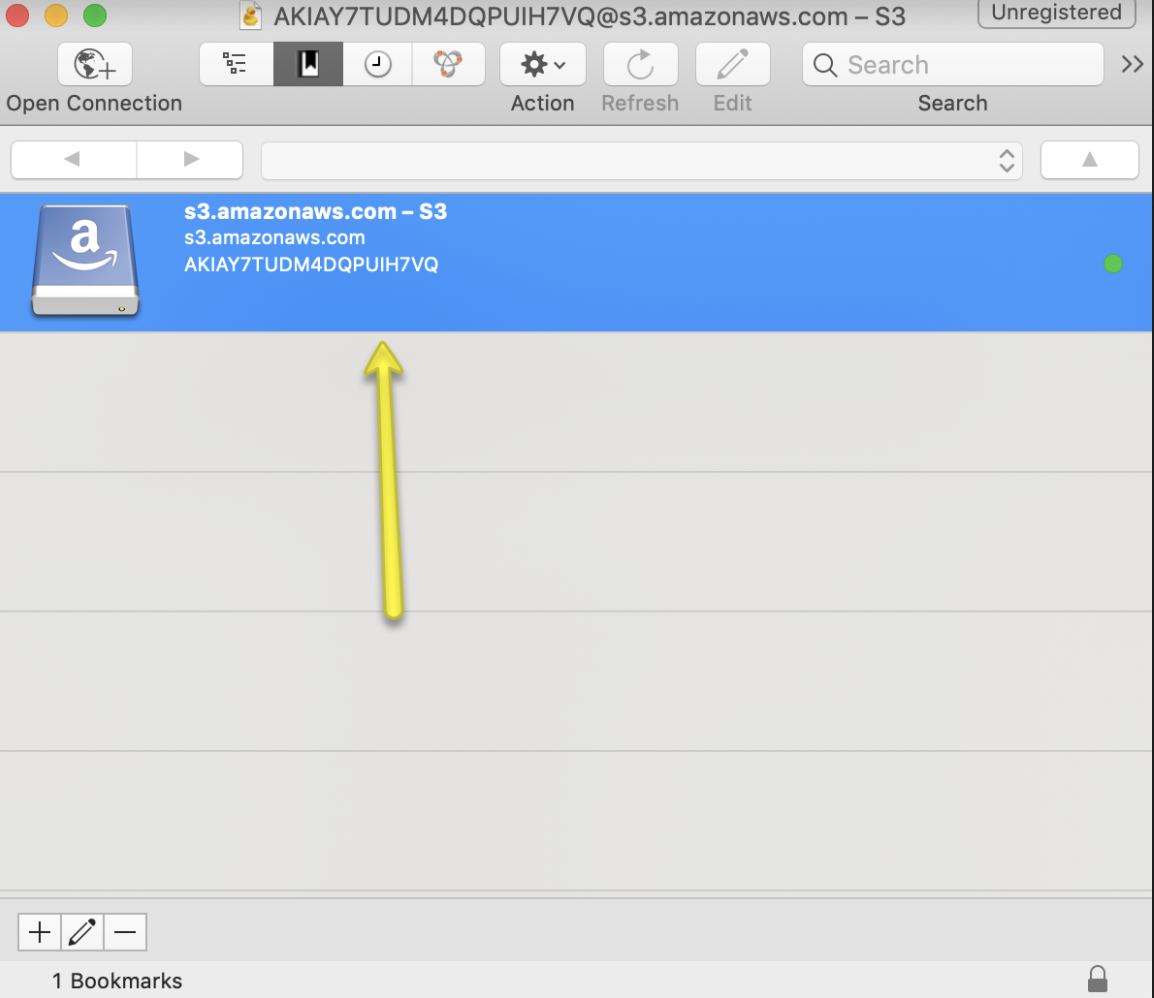This screenshot has width=1154, height=998.
Task: Remove the bookmark with minus button
Action: 125,932
